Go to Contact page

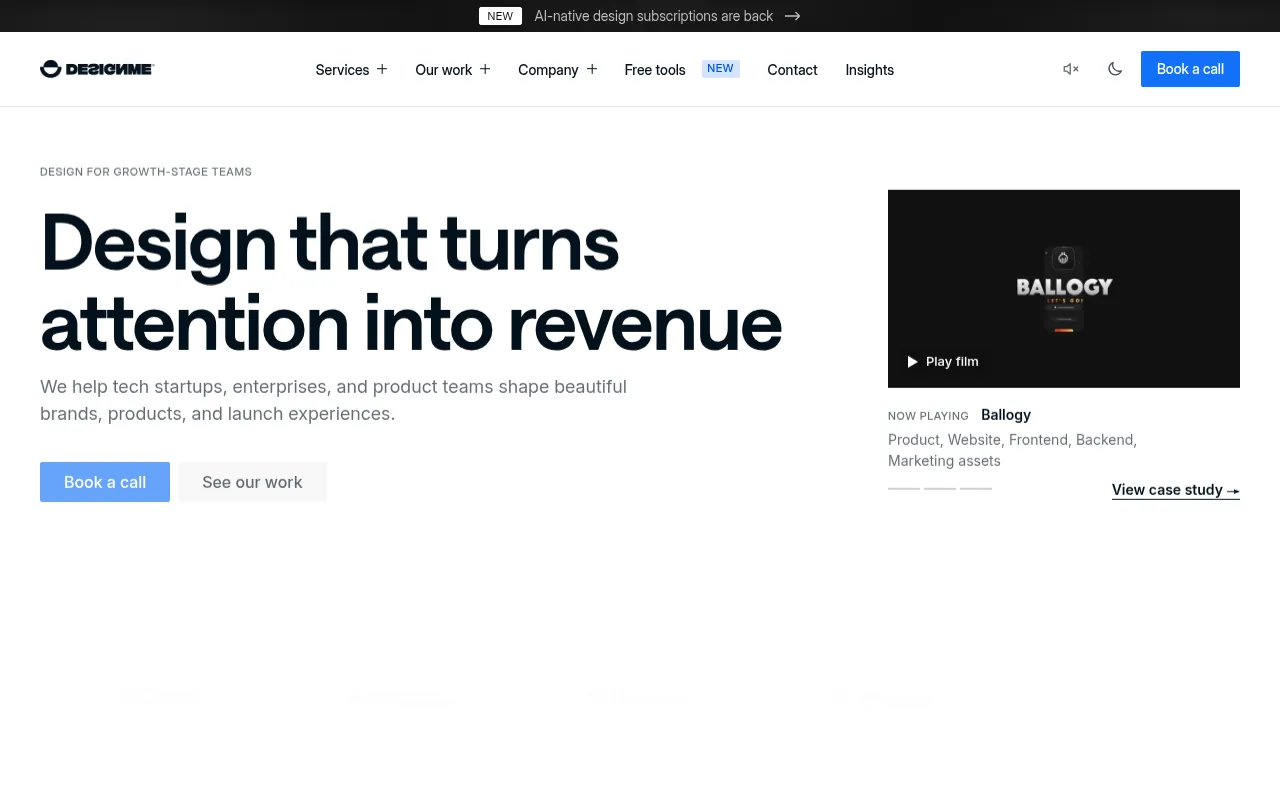tap(792, 70)
